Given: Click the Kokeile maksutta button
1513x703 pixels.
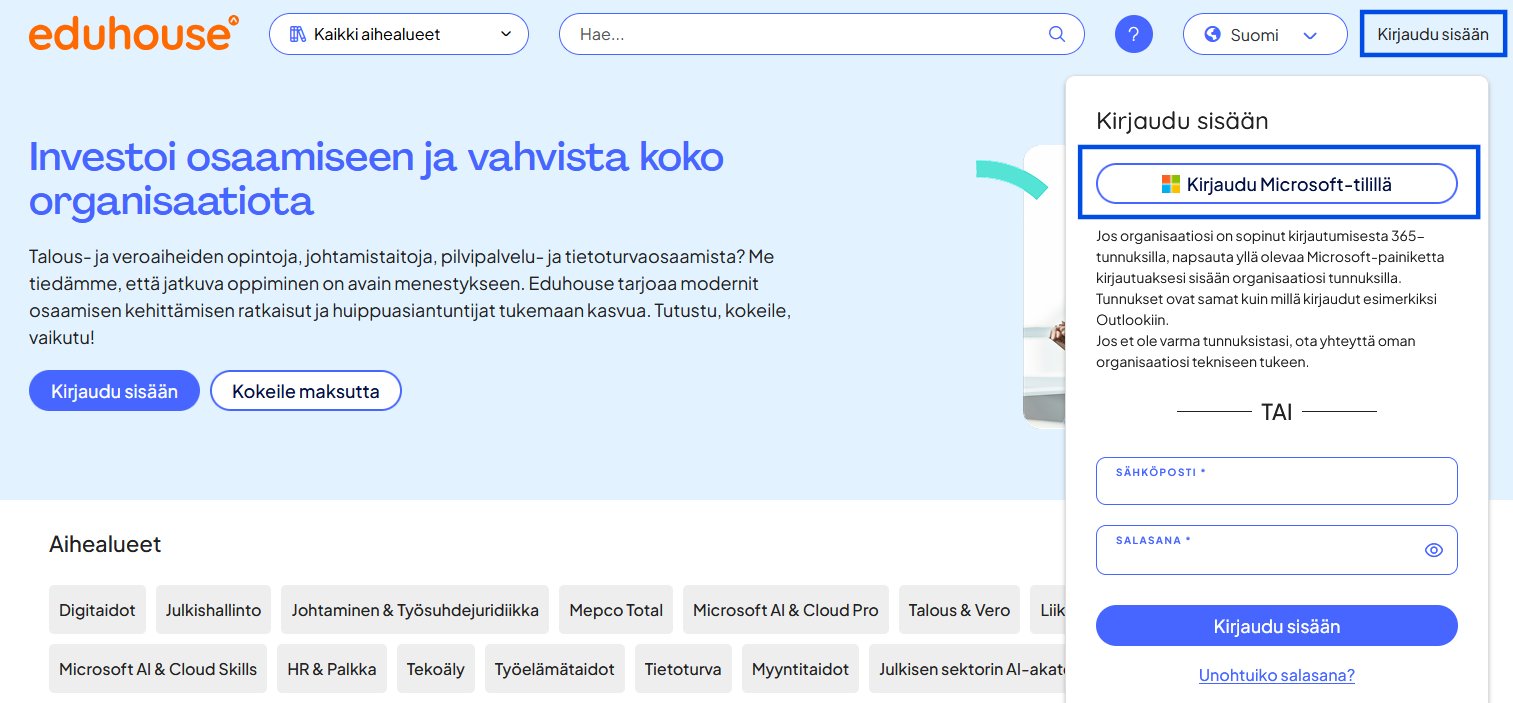Looking at the screenshot, I should pyautogui.click(x=306, y=391).
